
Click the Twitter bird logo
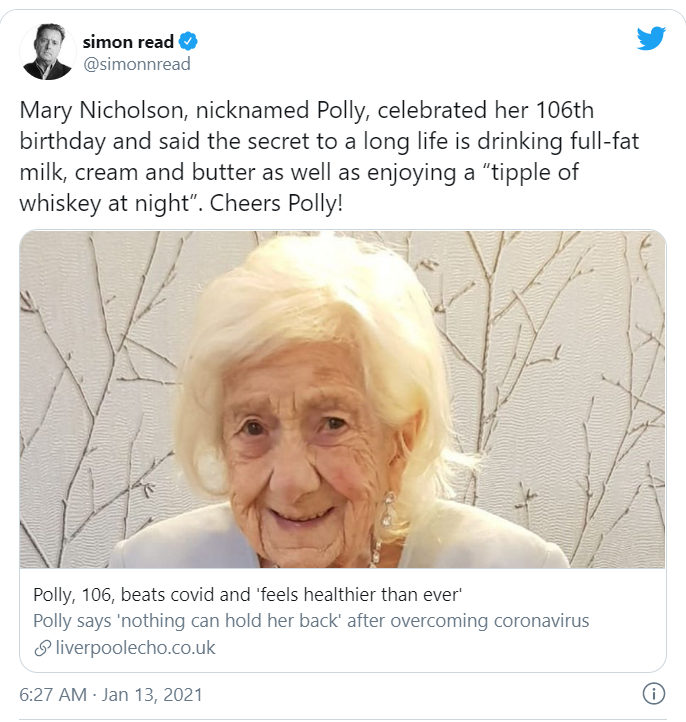(x=651, y=38)
